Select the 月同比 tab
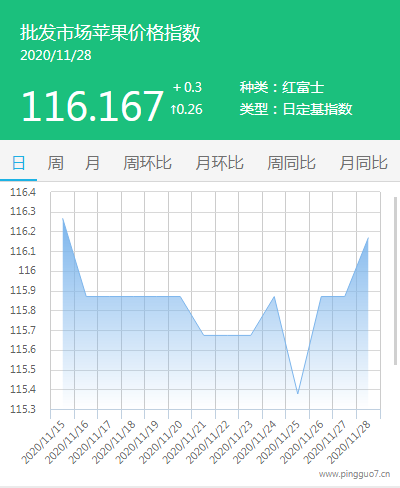 point(363,163)
